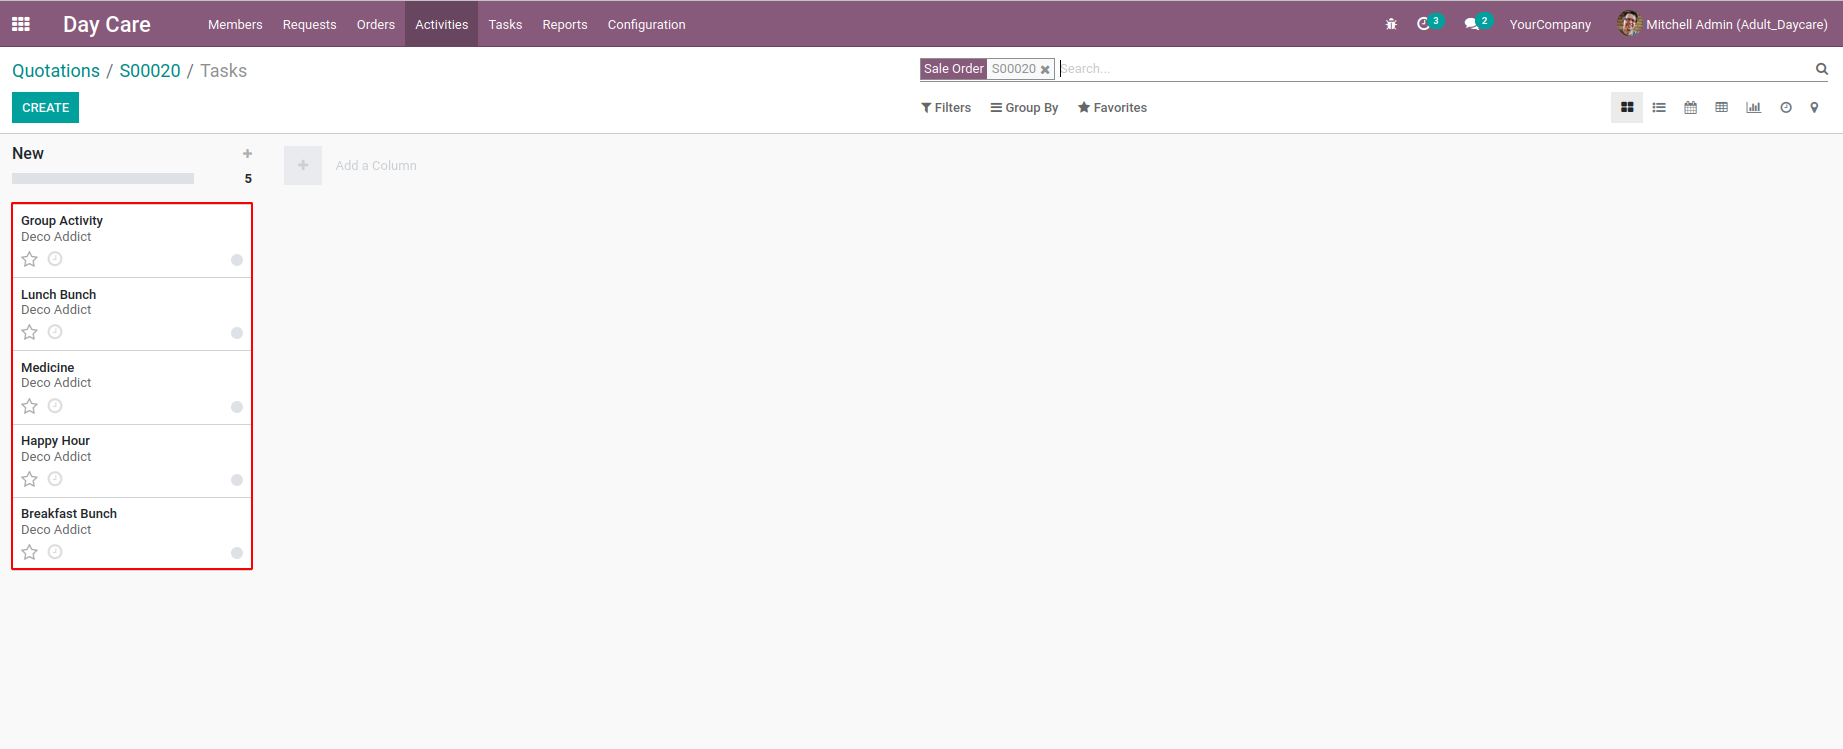This screenshot has width=1843, height=749.
Task: Open the Reports menu
Action: [565, 24]
